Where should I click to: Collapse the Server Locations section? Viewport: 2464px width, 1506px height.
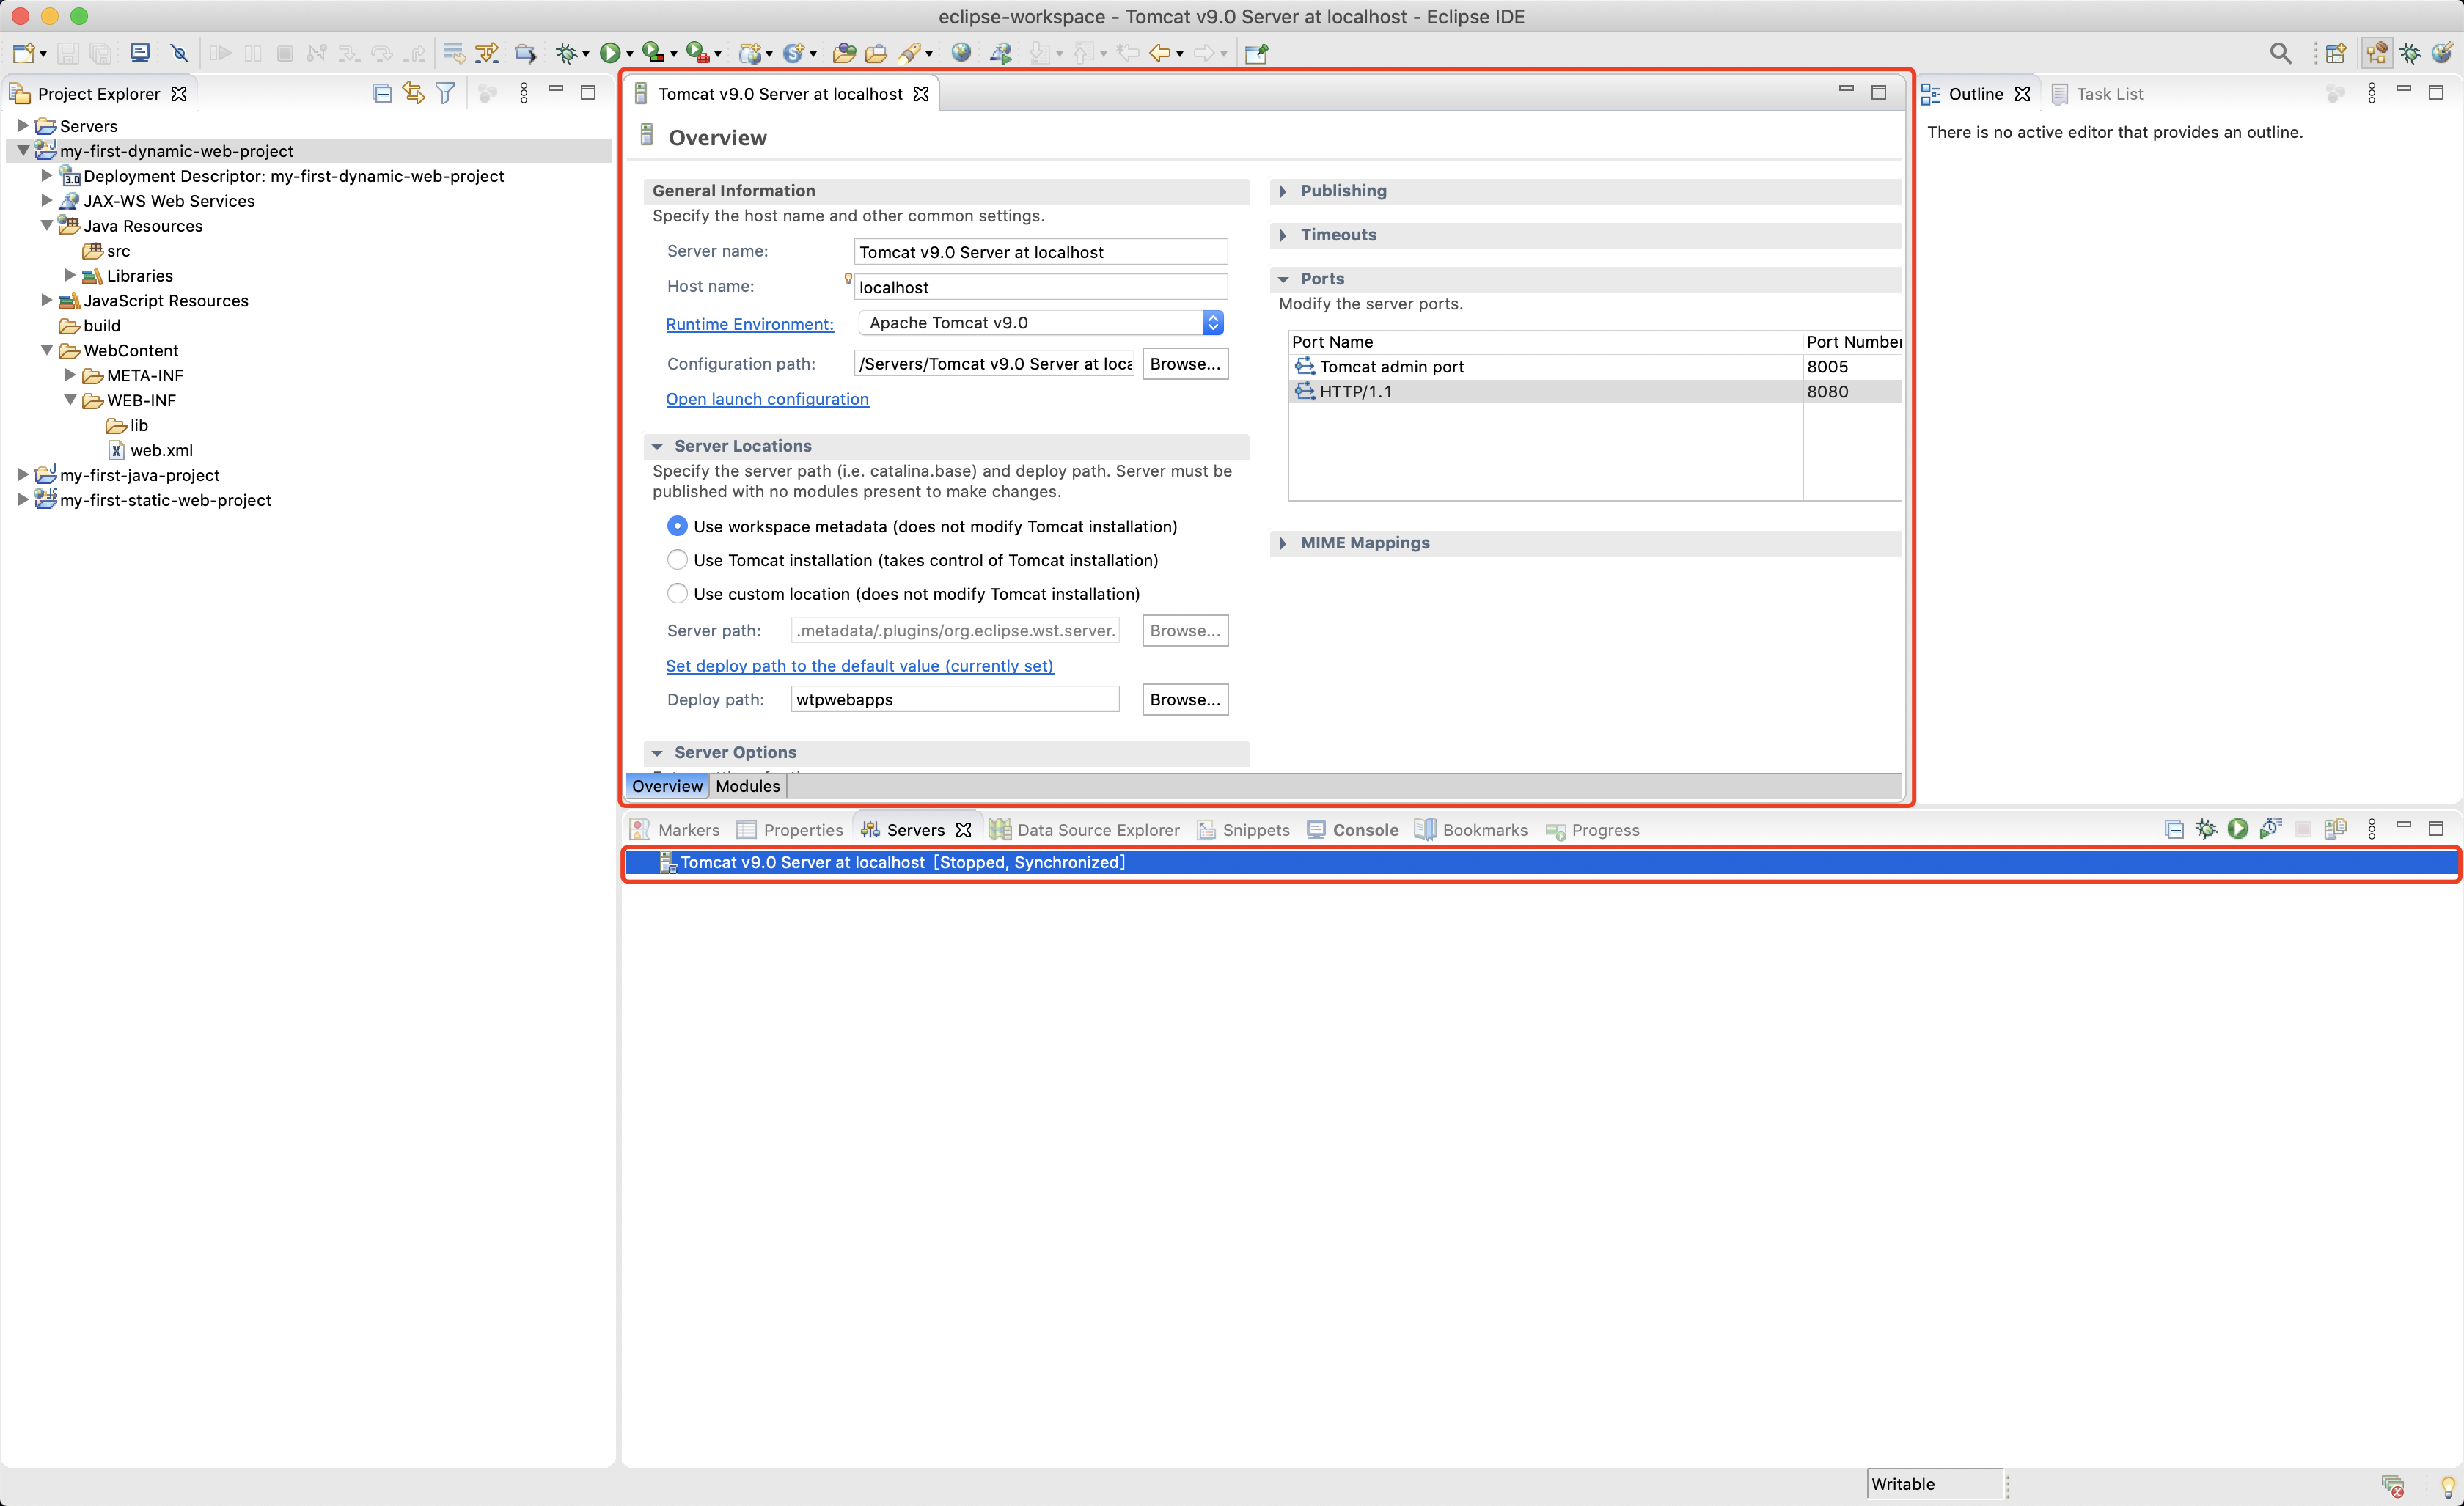tap(657, 446)
